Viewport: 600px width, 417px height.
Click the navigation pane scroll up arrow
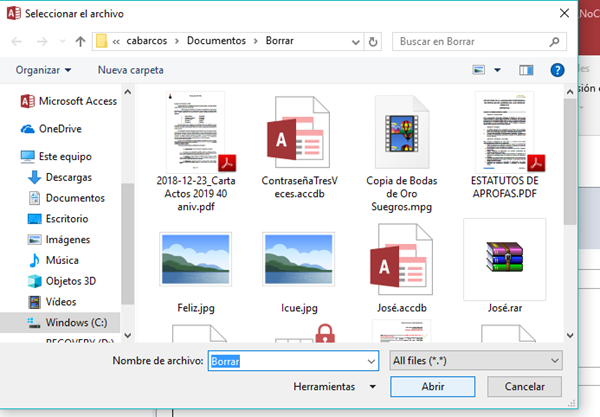click(128, 92)
